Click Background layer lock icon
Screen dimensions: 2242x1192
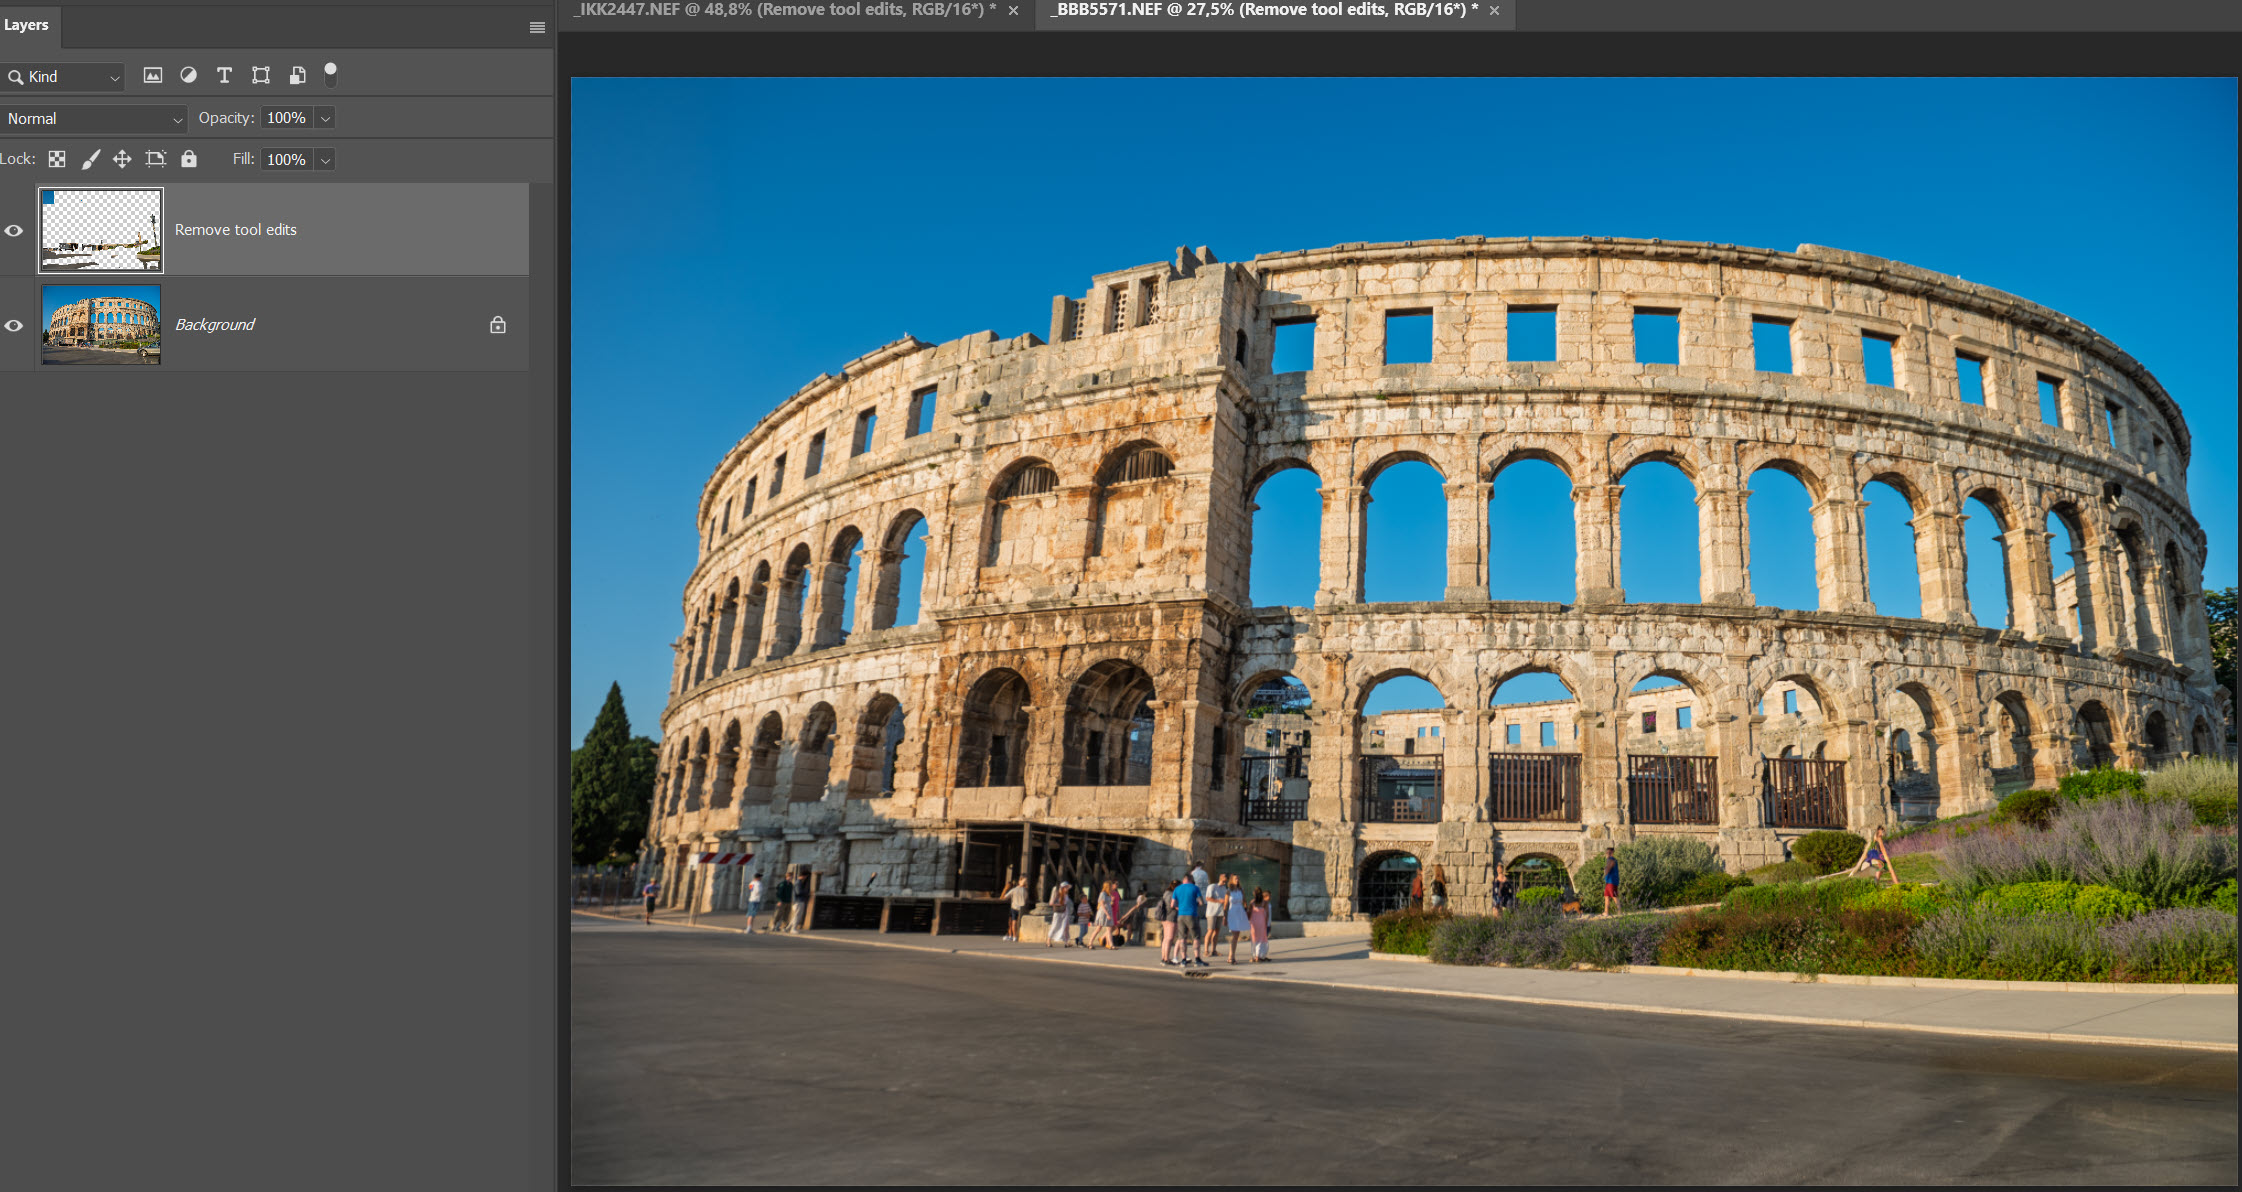(x=498, y=325)
